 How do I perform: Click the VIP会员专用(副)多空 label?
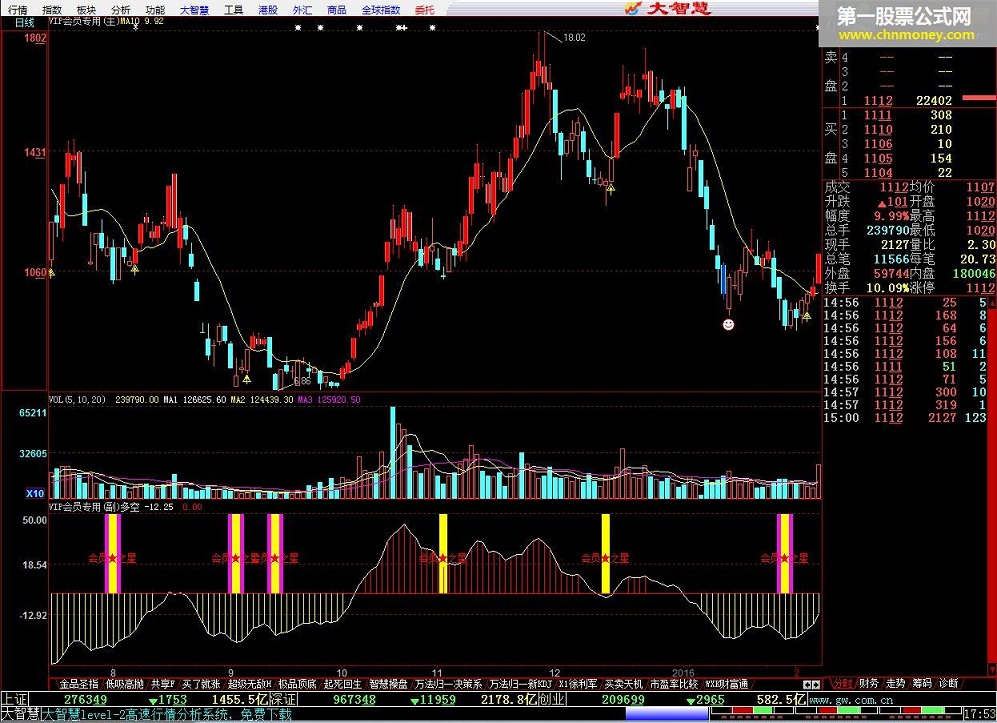(94, 507)
